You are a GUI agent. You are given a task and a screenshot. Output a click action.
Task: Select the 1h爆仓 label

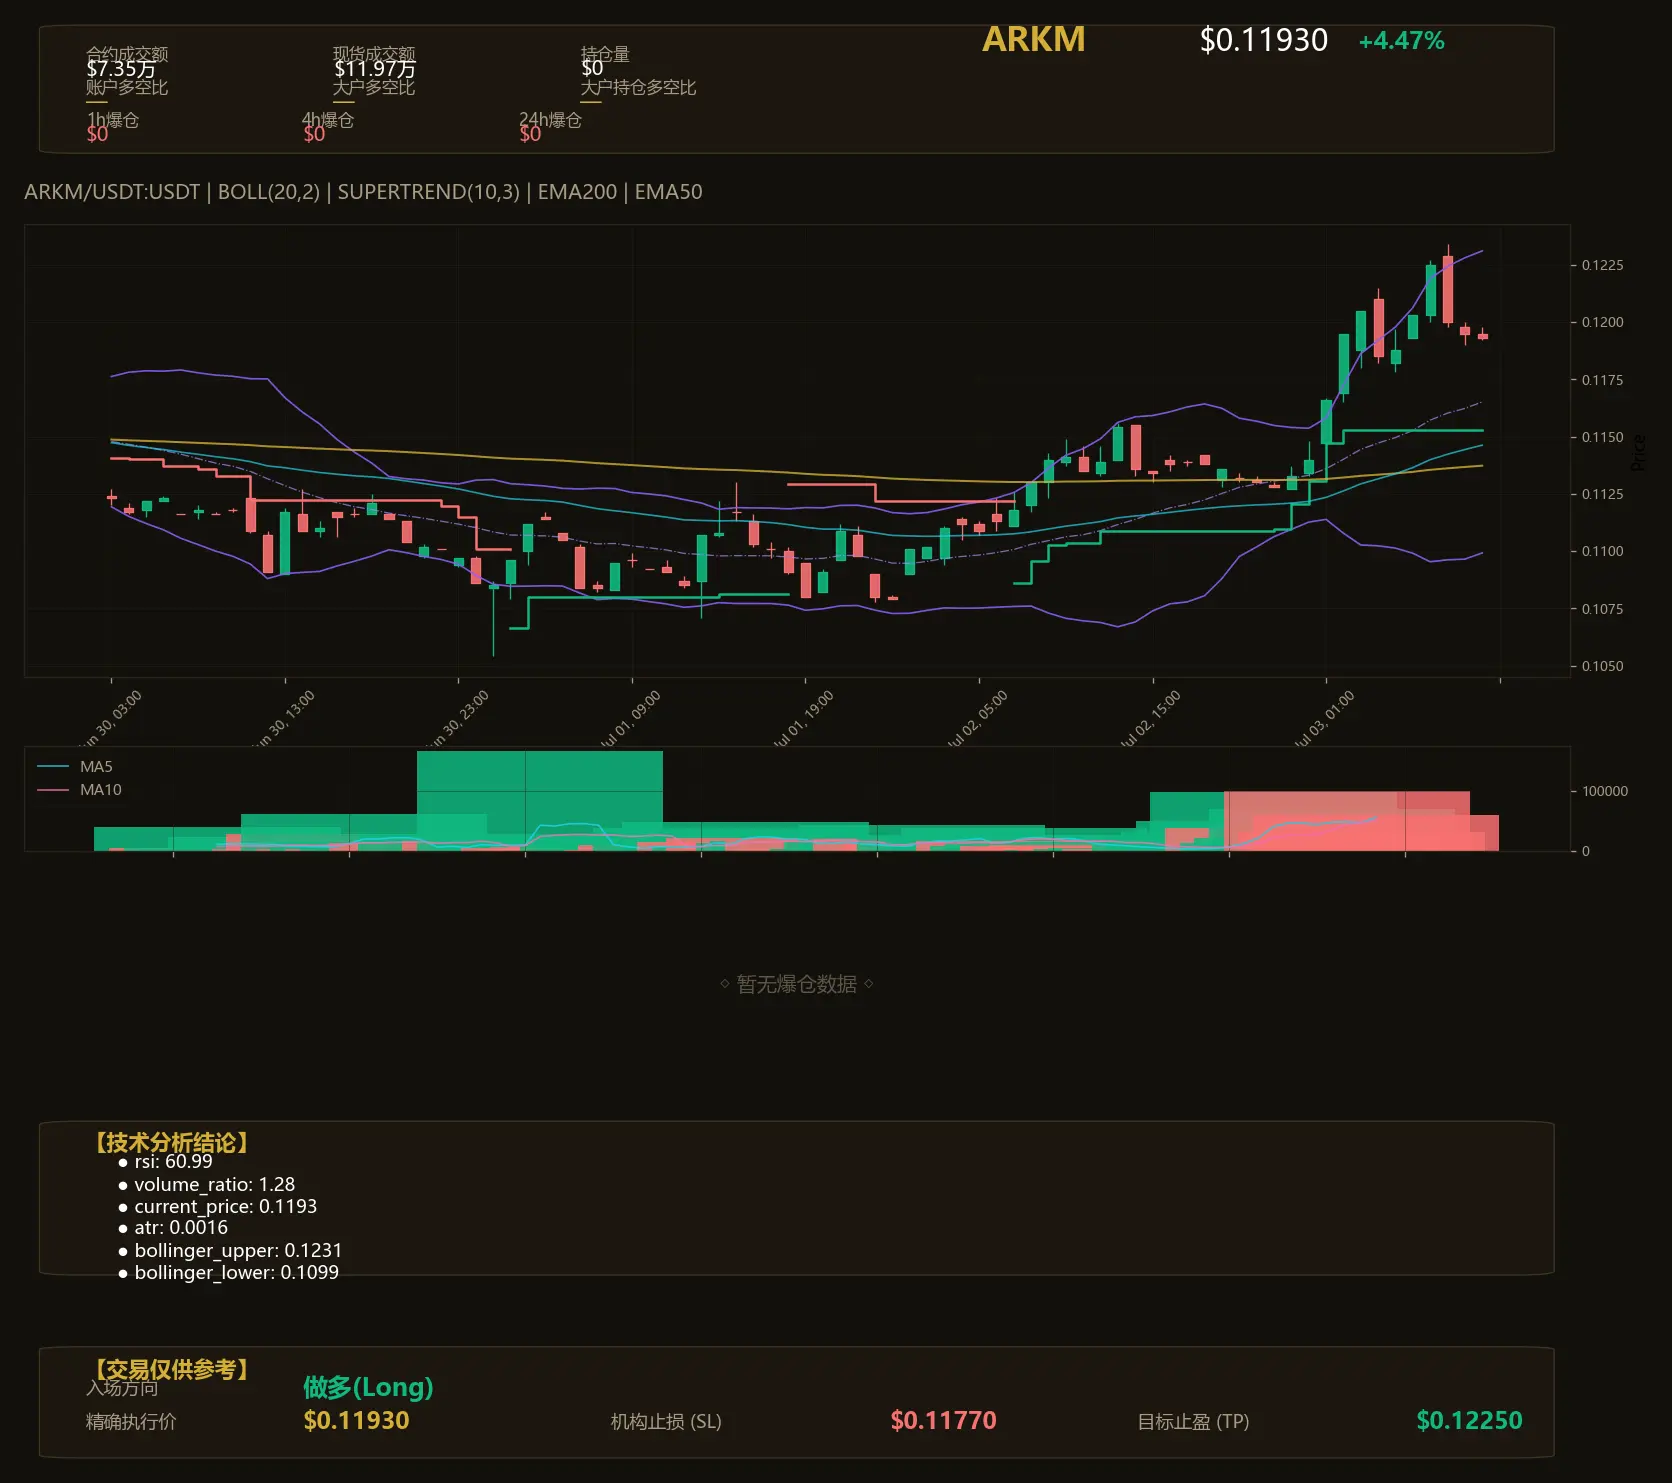(x=113, y=120)
